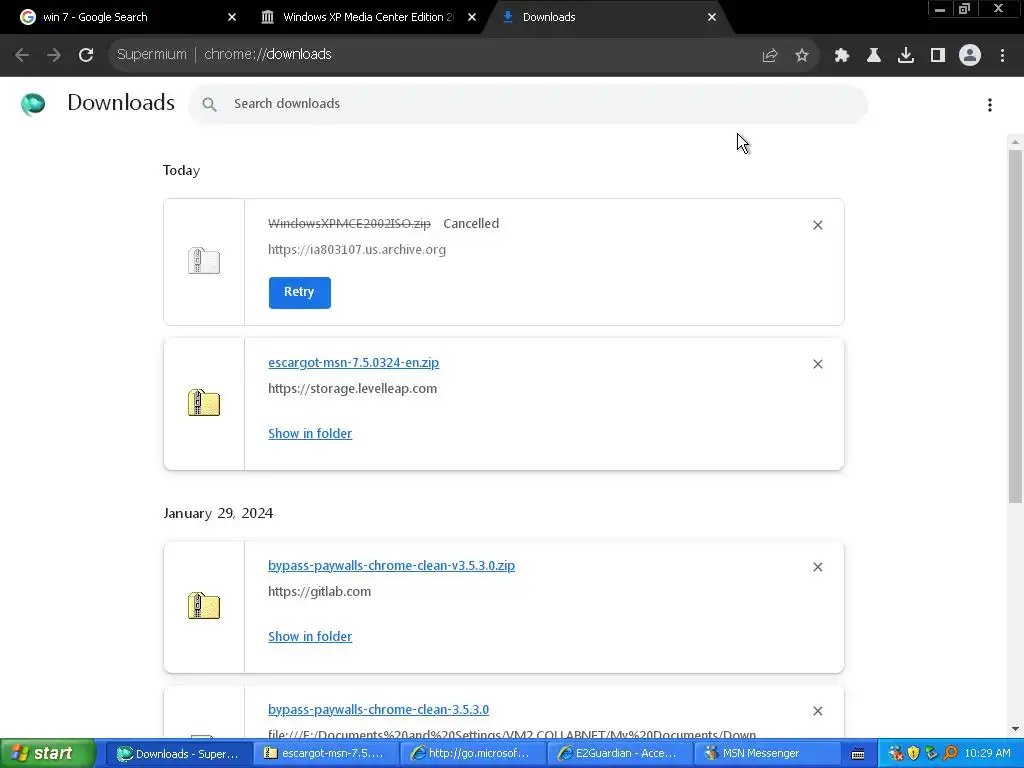Click the page vertical scrollbar thumb
The image size is (1024, 768).
click(x=1015, y=327)
